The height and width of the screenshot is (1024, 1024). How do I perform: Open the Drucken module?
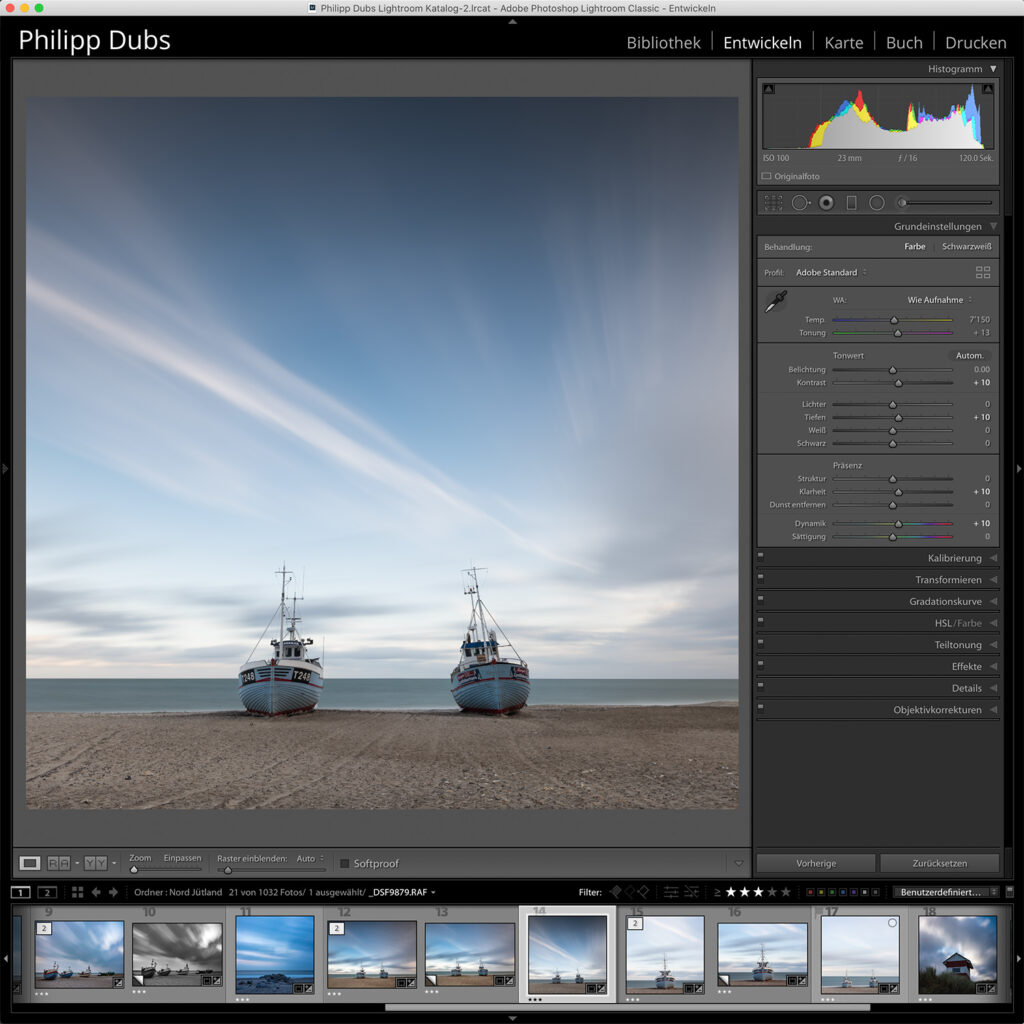975,42
